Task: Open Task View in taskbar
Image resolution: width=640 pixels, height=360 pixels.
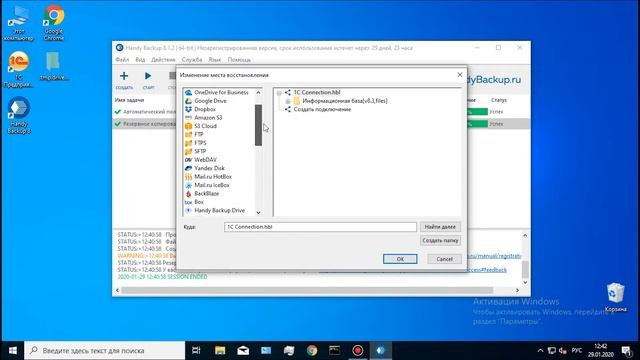Action: [x=196, y=350]
